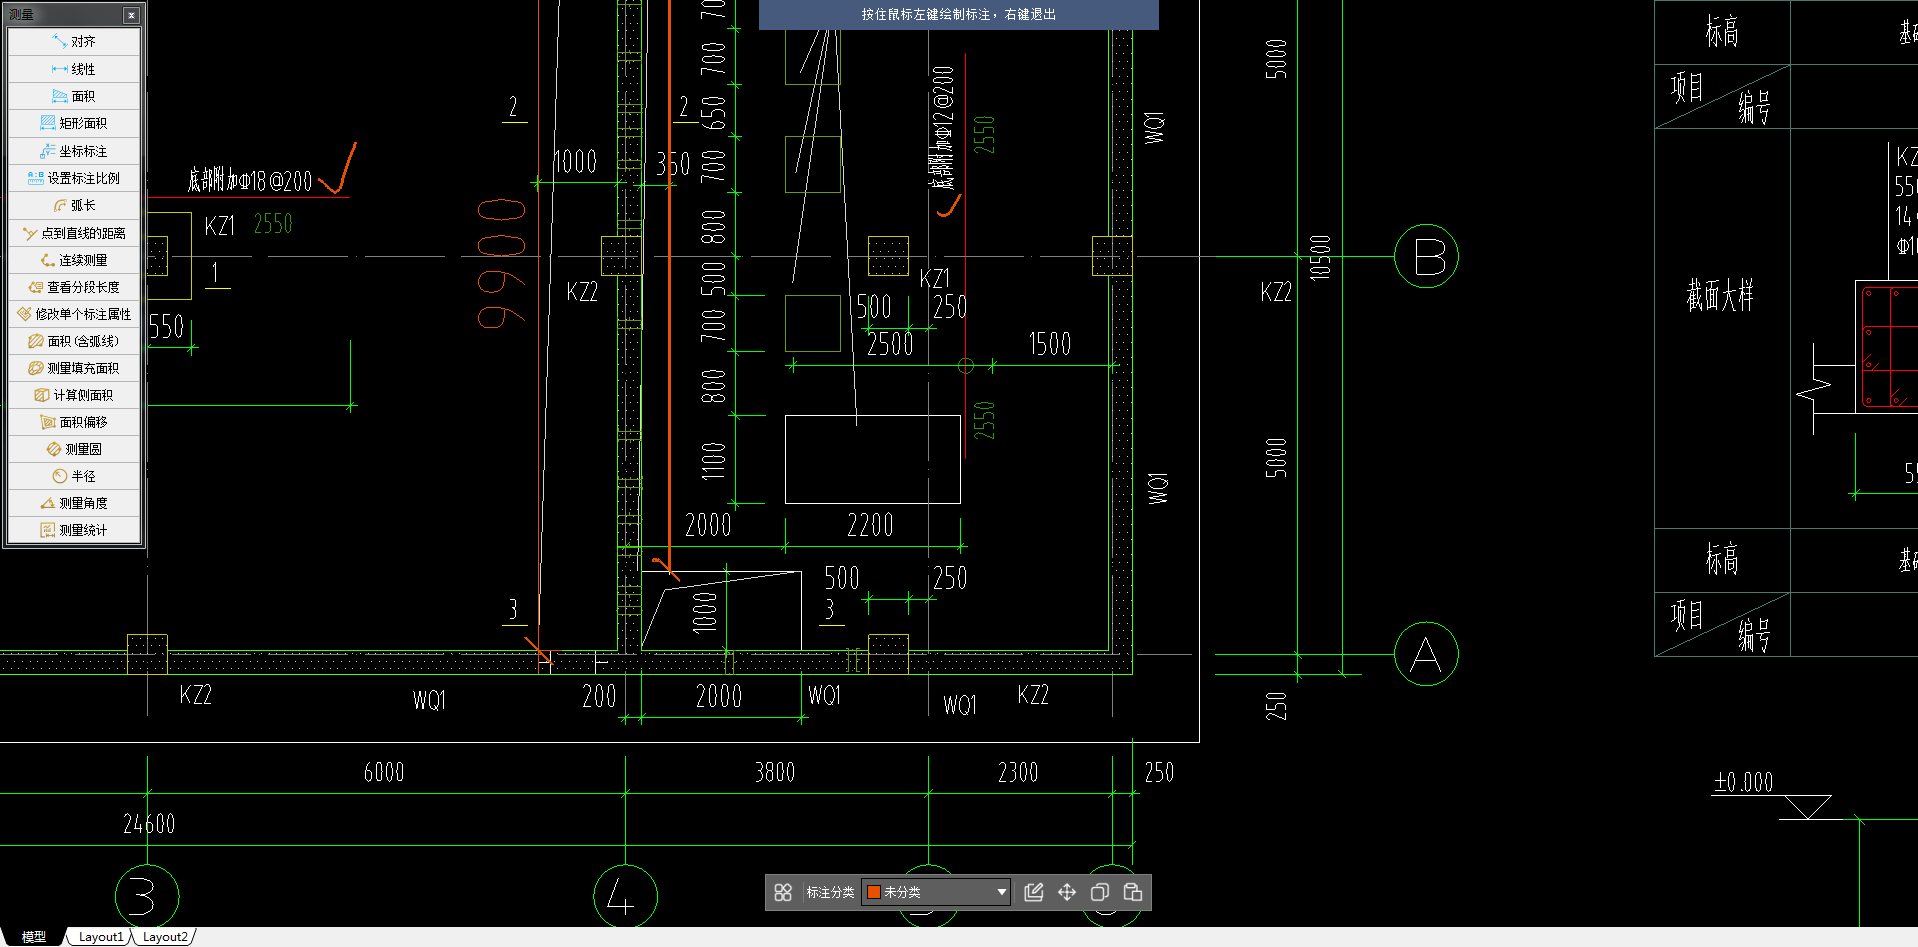Click the 2500 dimension text
The width and height of the screenshot is (1918, 947).
pos(890,344)
